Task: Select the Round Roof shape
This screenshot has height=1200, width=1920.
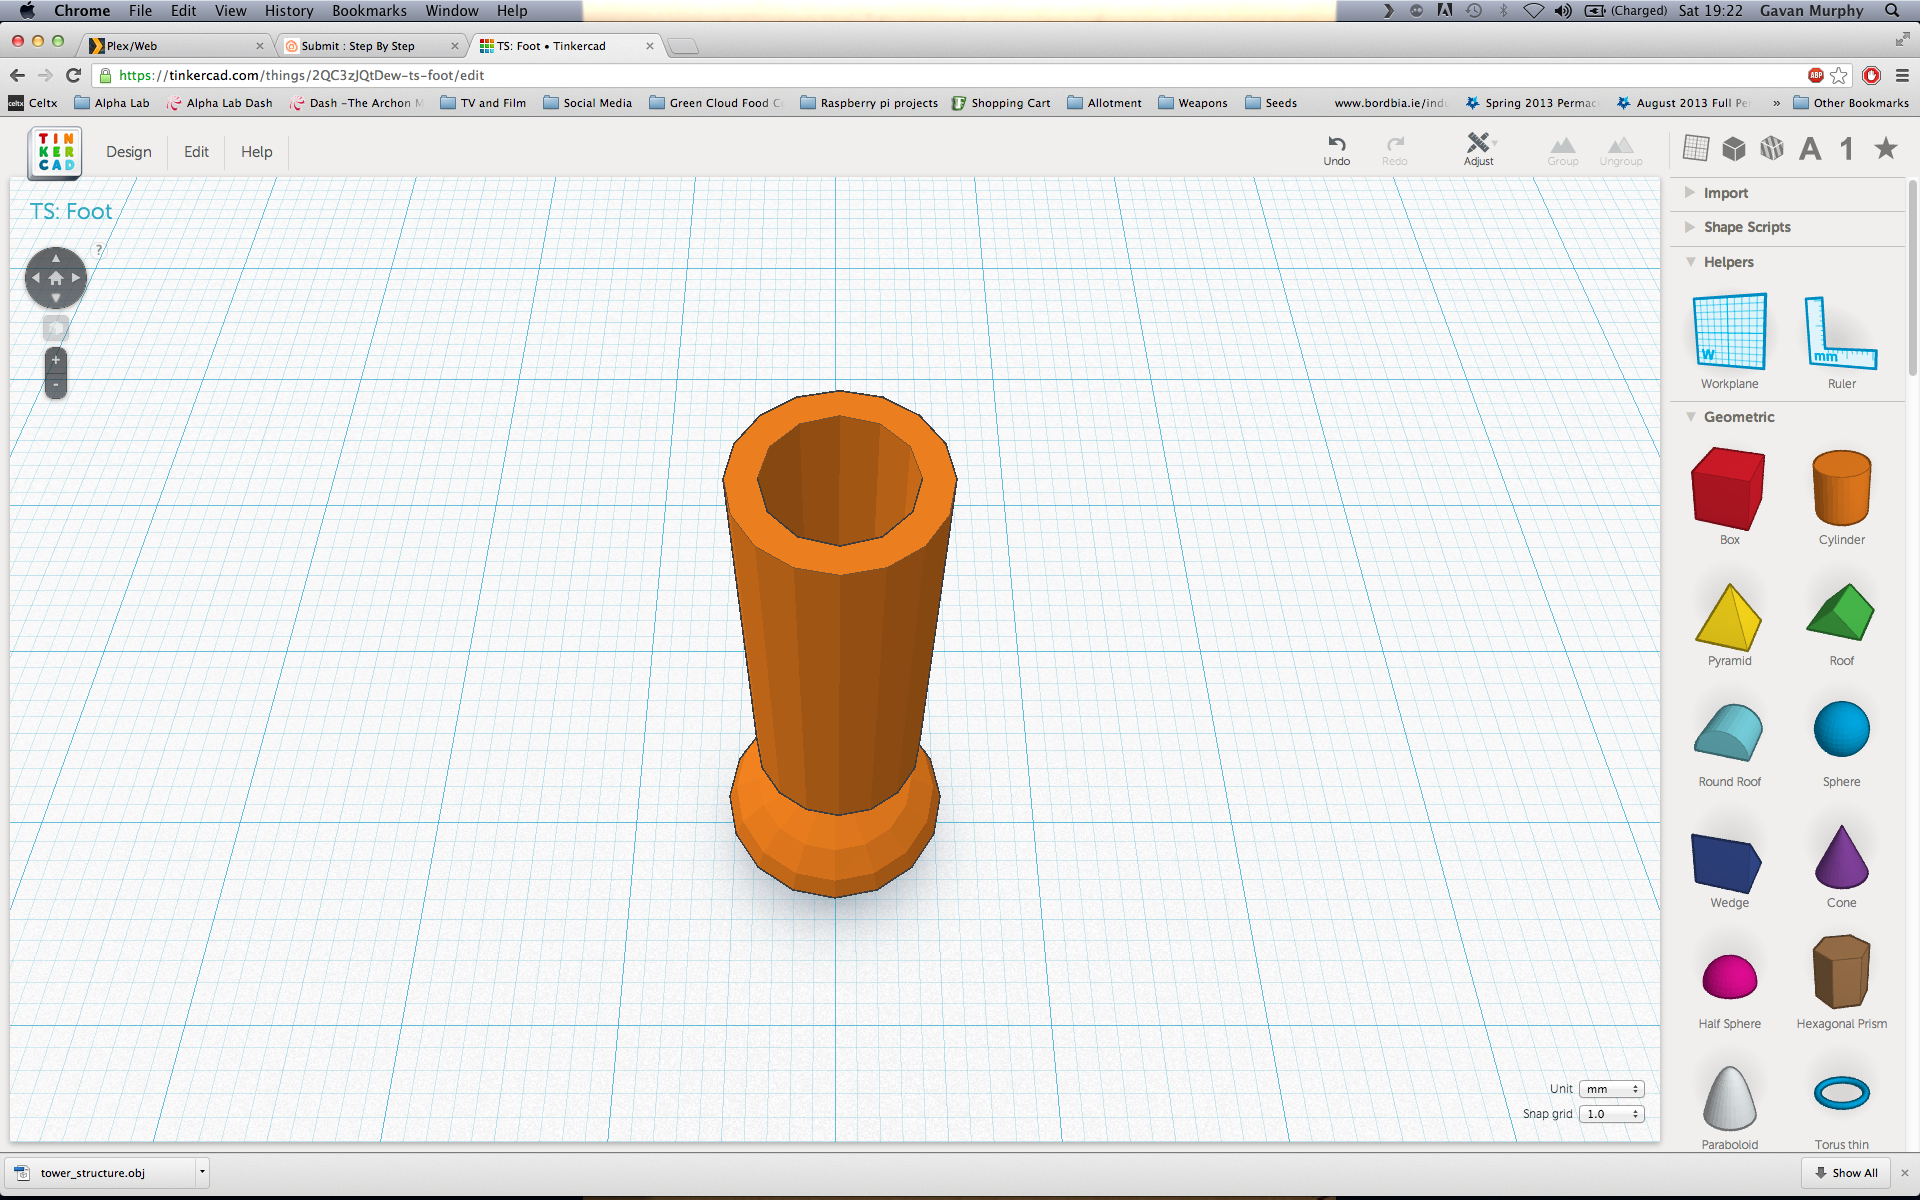Action: click(1729, 732)
